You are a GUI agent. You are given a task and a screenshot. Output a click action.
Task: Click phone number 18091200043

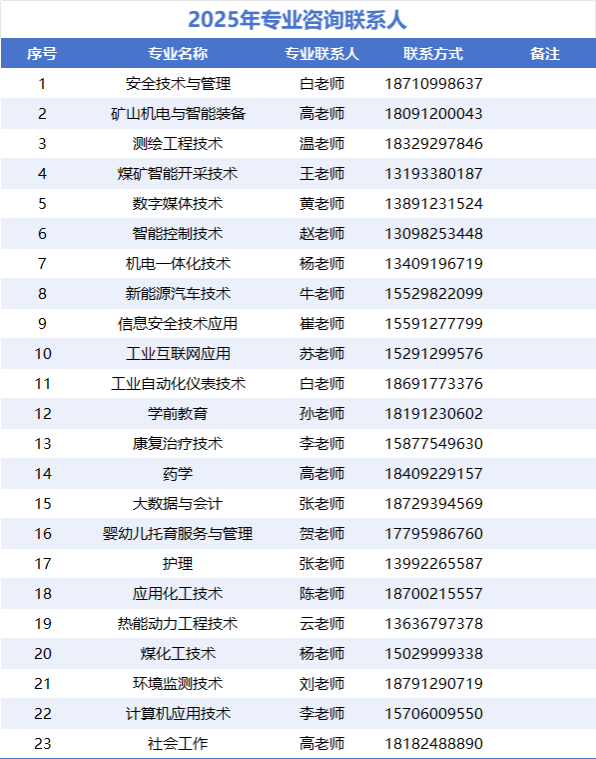pos(433,114)
